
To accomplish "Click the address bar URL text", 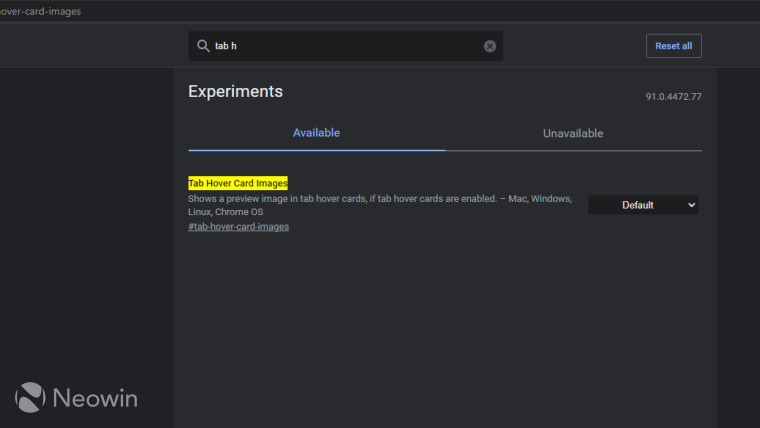I will pyautogui.click(x=40, y=11).
